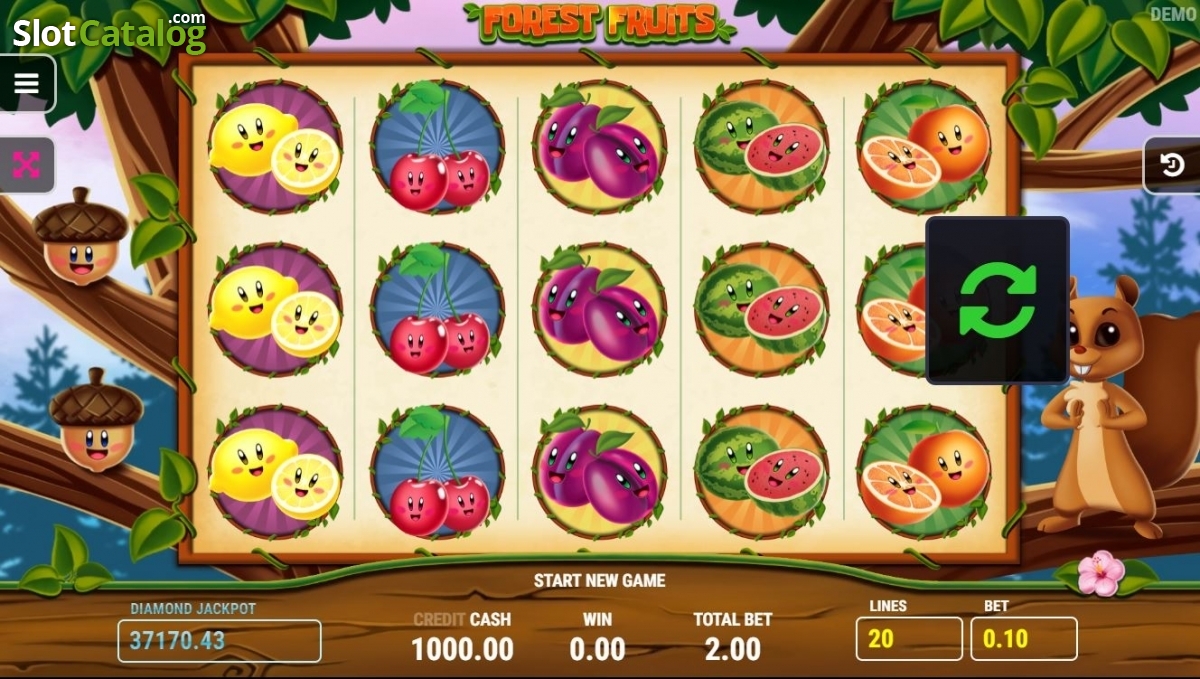The width and height of the screenshot is (1200, 679).
Task: Select the top-left lemon symbol
Action: pos(275,147)
